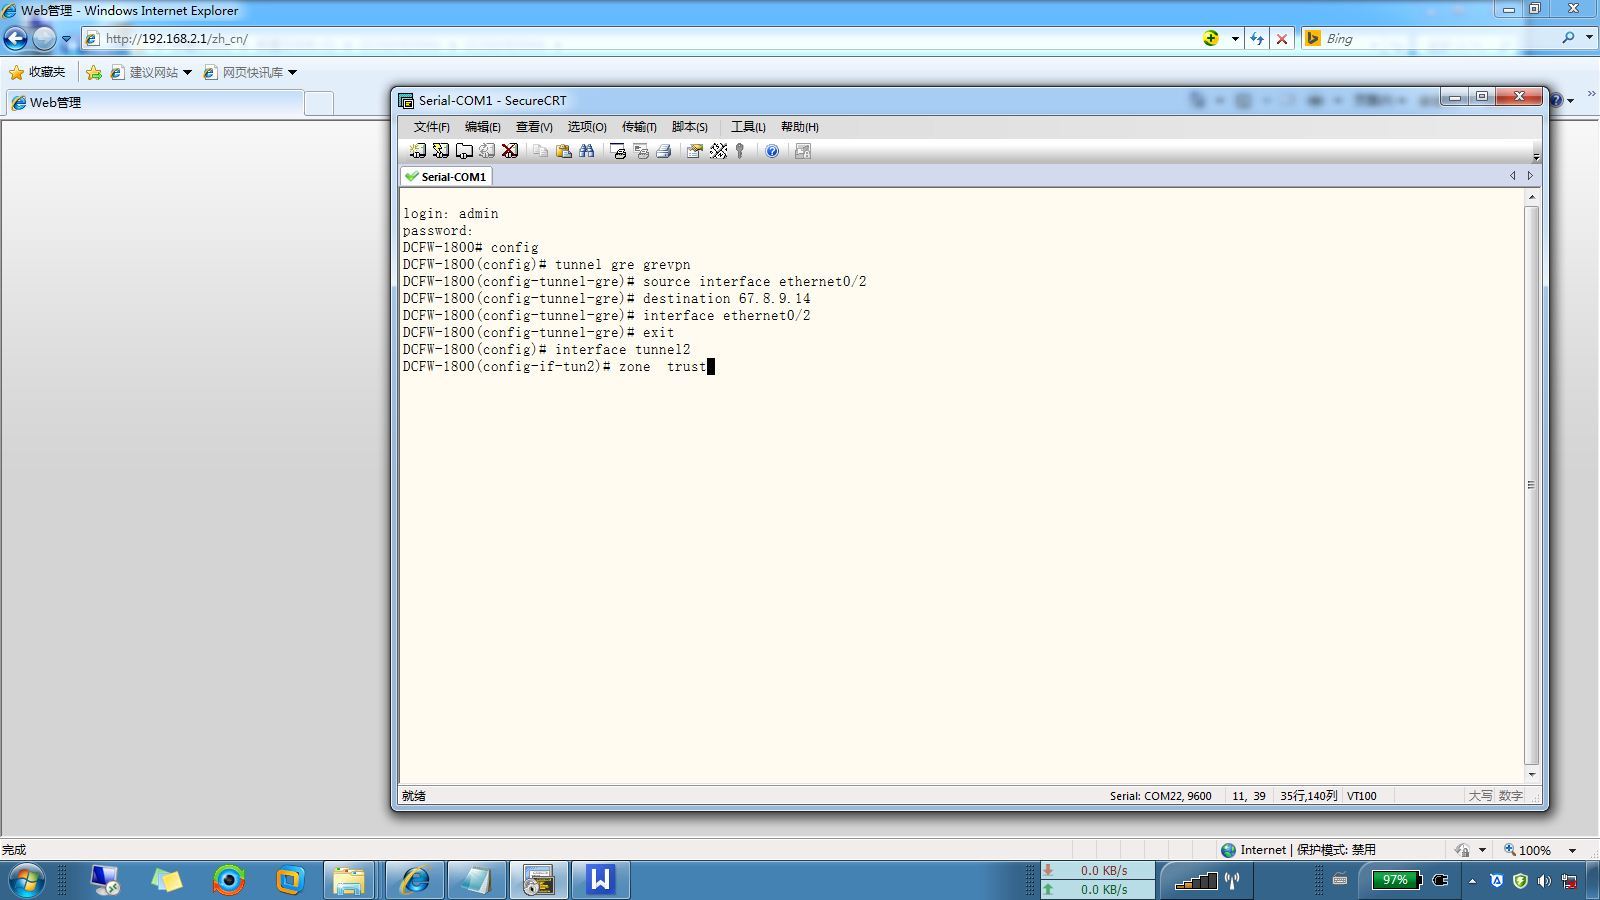Open the 选项(O) menu
The image size is (1600, 900).
587,127
